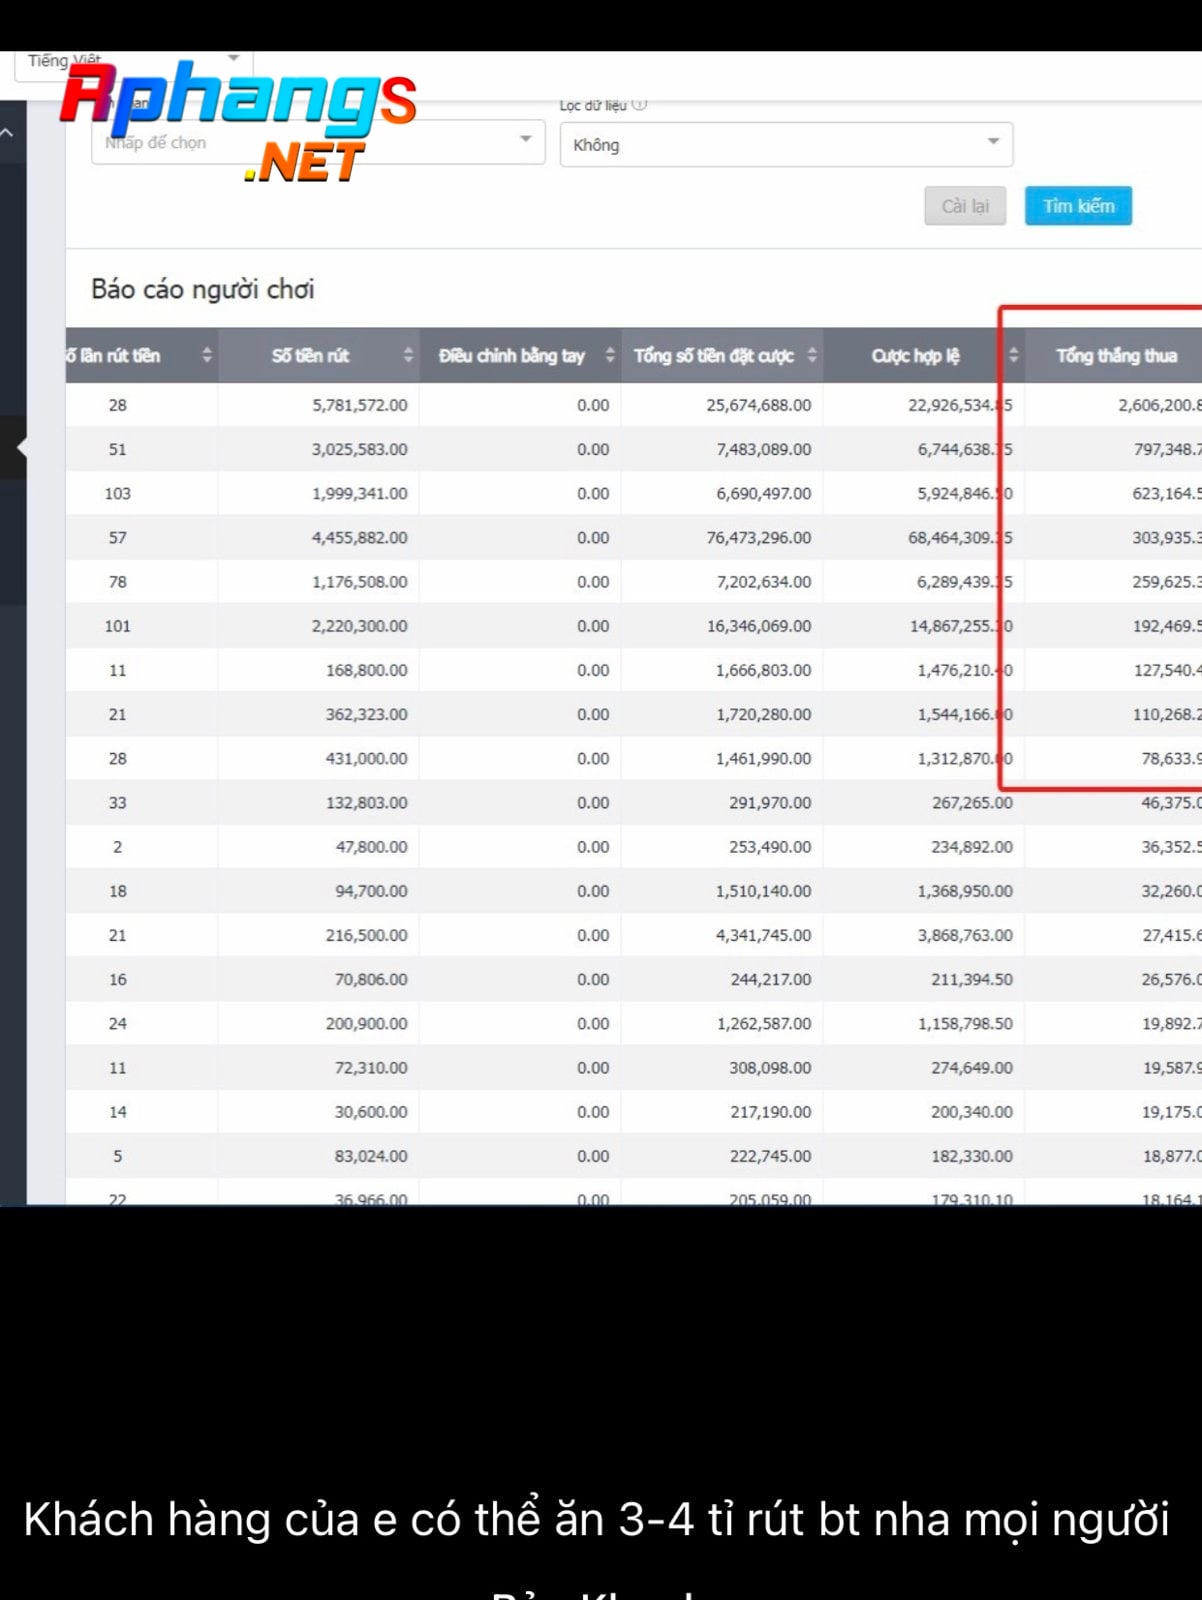
Task: Select bet total 25,674,688.00
Action: [x=758, y=405]
